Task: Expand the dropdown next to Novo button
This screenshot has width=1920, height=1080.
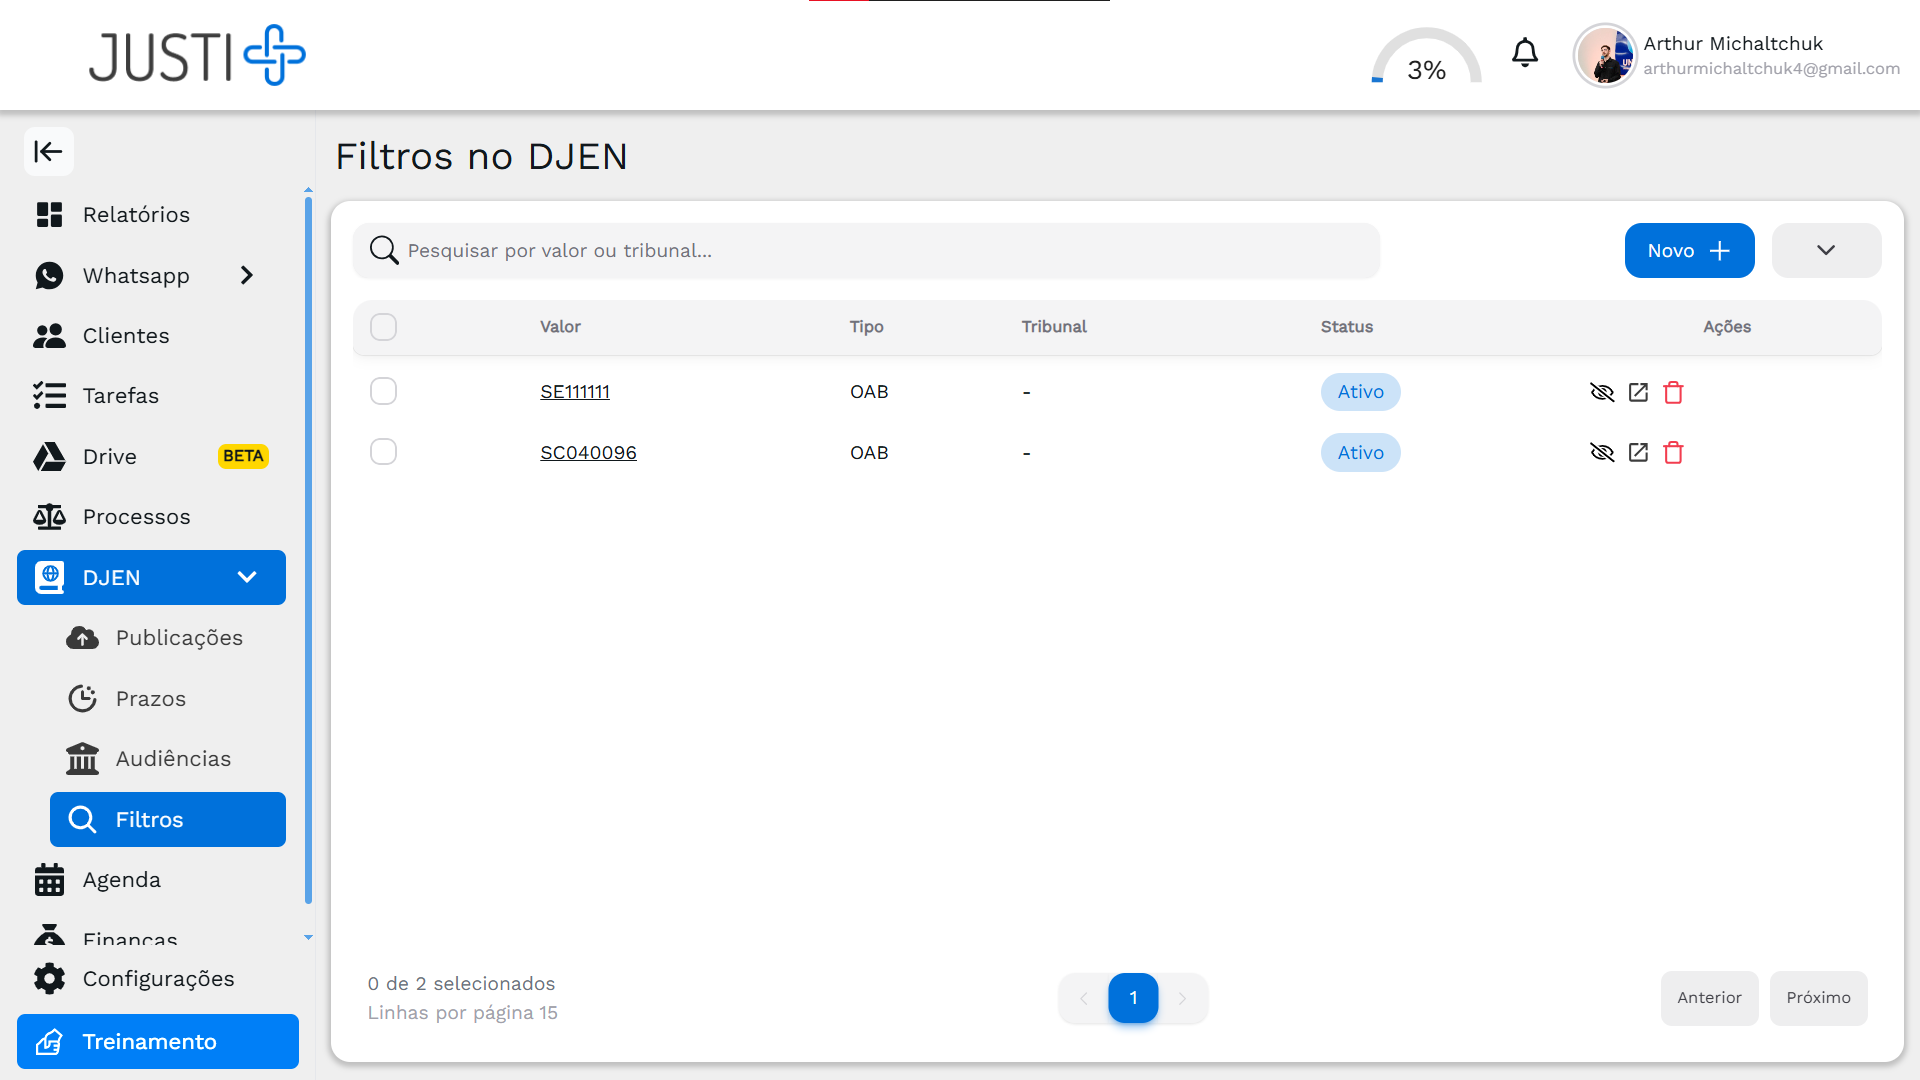Action: click(1826, 250)
